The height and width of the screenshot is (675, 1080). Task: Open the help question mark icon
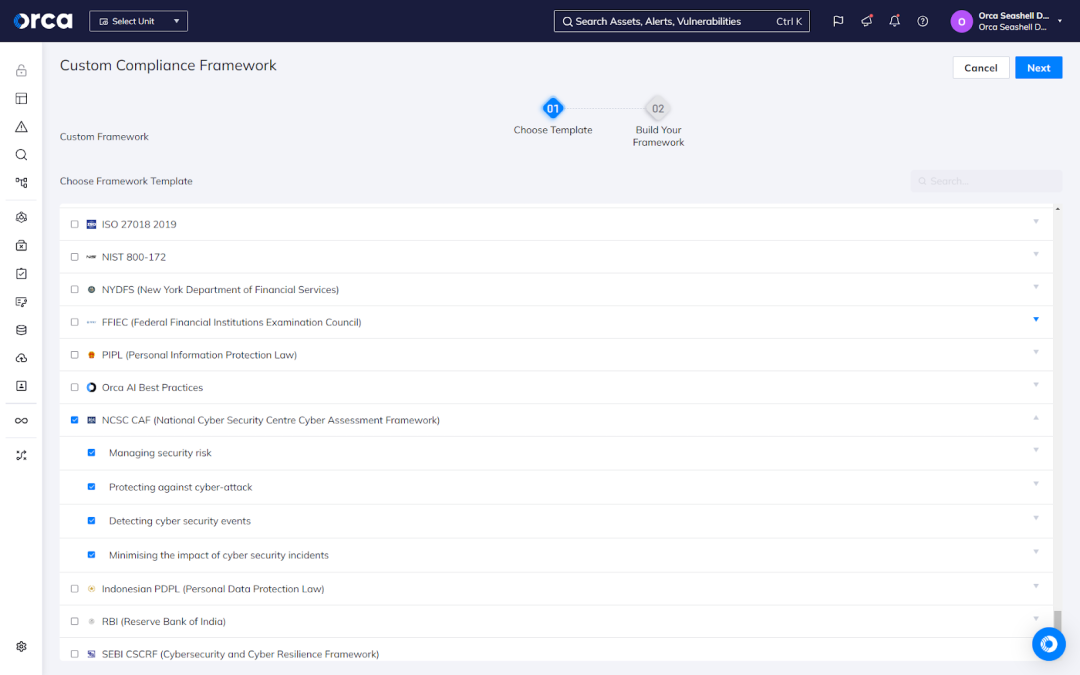pos(923,21)
